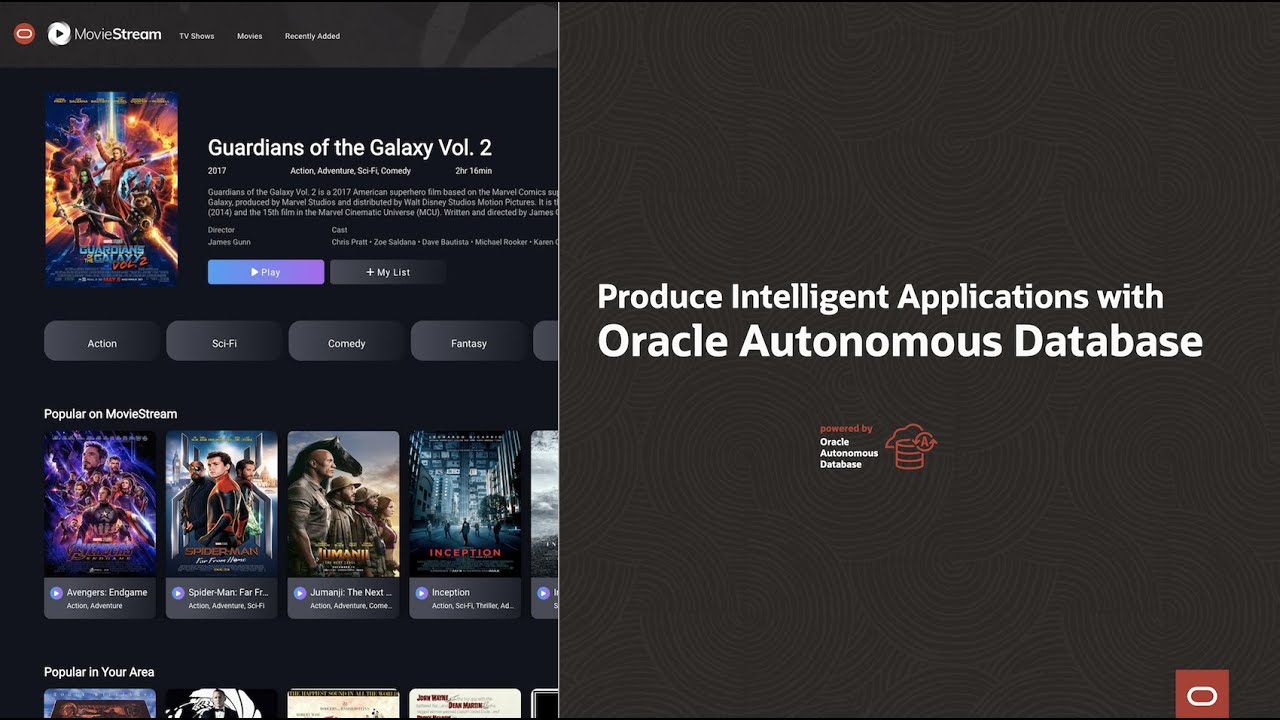The width and height of the screenshot is (1280, 720).
Task: Open the Spider-Man: Far From Home poster
Action: [222, 504]
